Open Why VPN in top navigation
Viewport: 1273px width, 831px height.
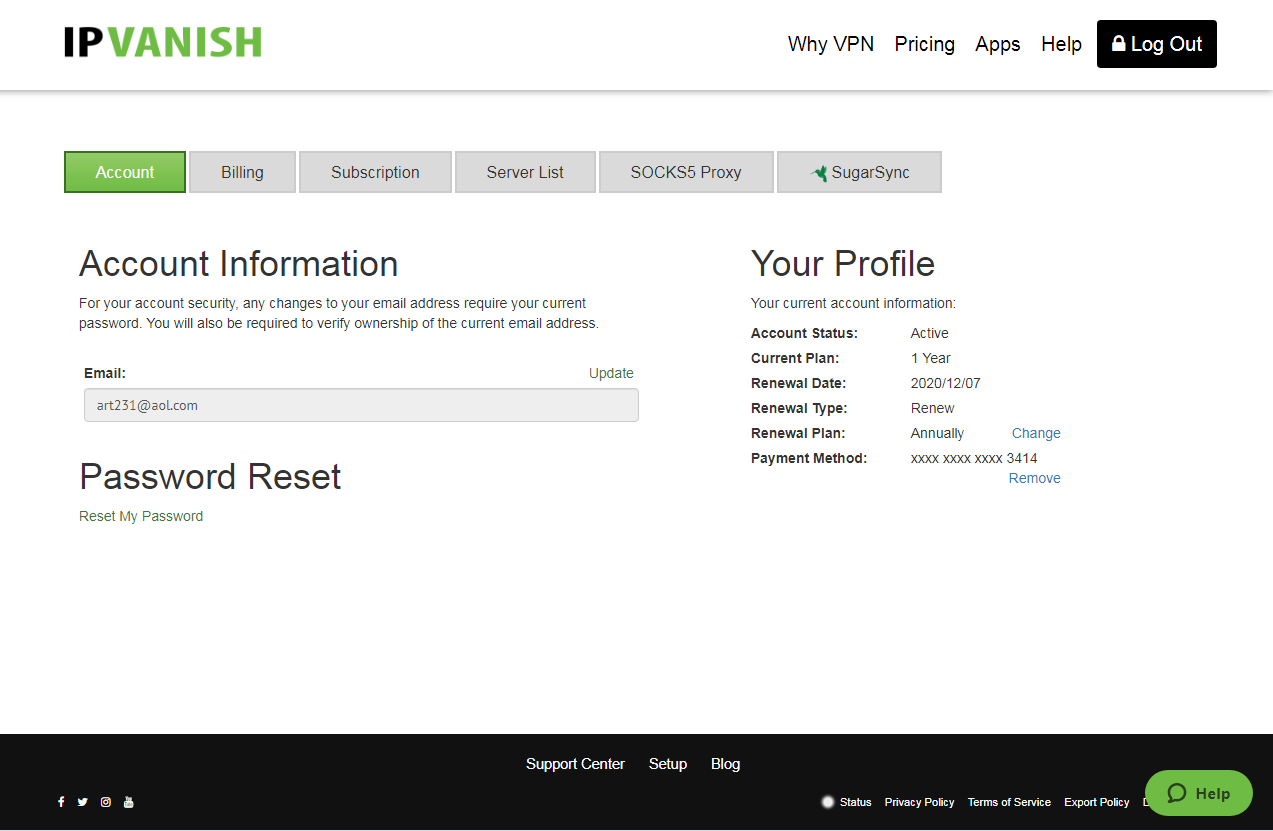[x=831, y=44]
